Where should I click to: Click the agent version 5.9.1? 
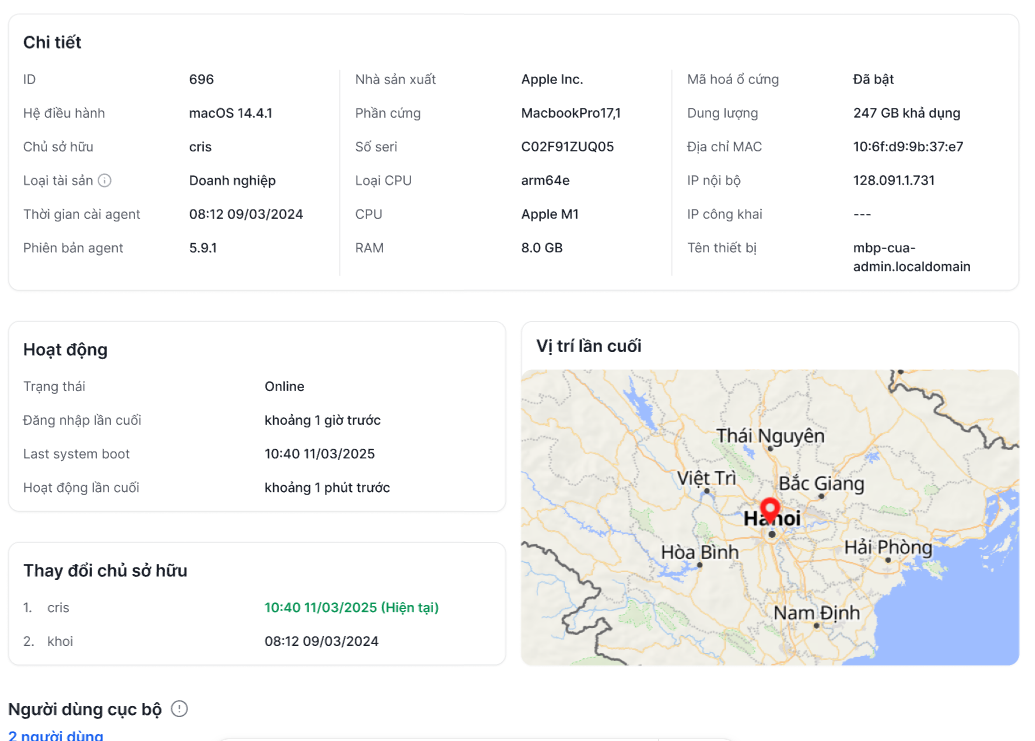pyautogui.click(x=203, y=248)
